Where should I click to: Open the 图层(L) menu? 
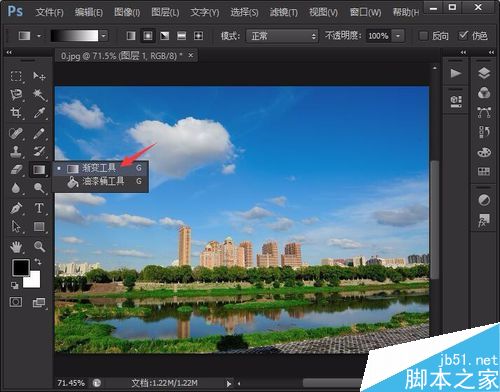coord(165,13)
